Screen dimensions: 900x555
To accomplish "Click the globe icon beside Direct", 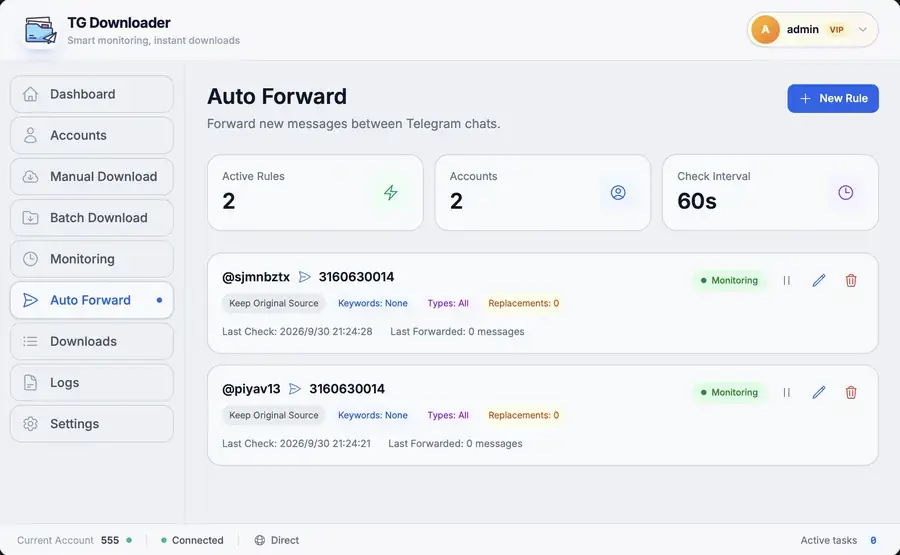I will [260, 540].
